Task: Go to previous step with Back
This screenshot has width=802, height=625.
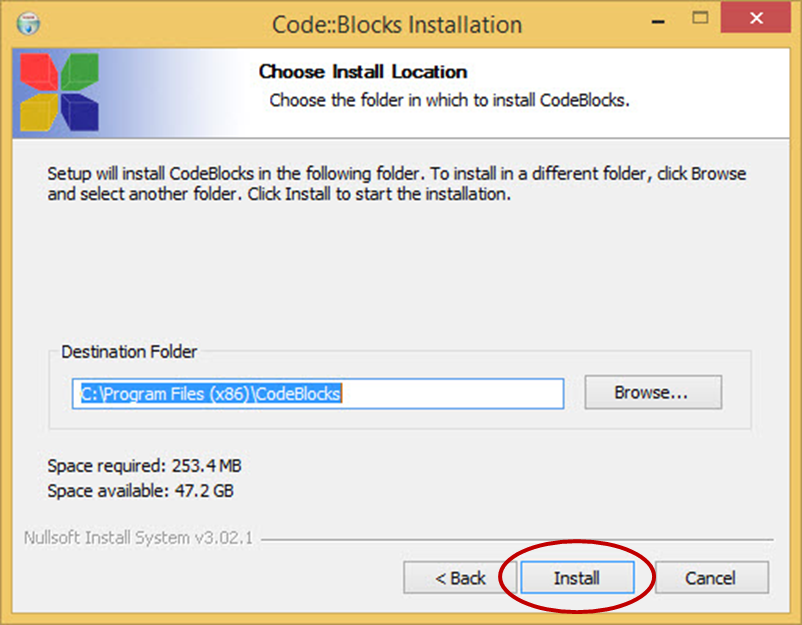Action: click(460, 578)
